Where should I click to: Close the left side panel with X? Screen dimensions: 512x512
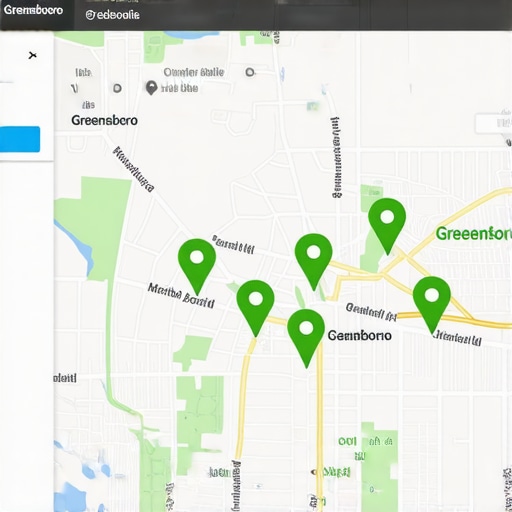[32, 55]
